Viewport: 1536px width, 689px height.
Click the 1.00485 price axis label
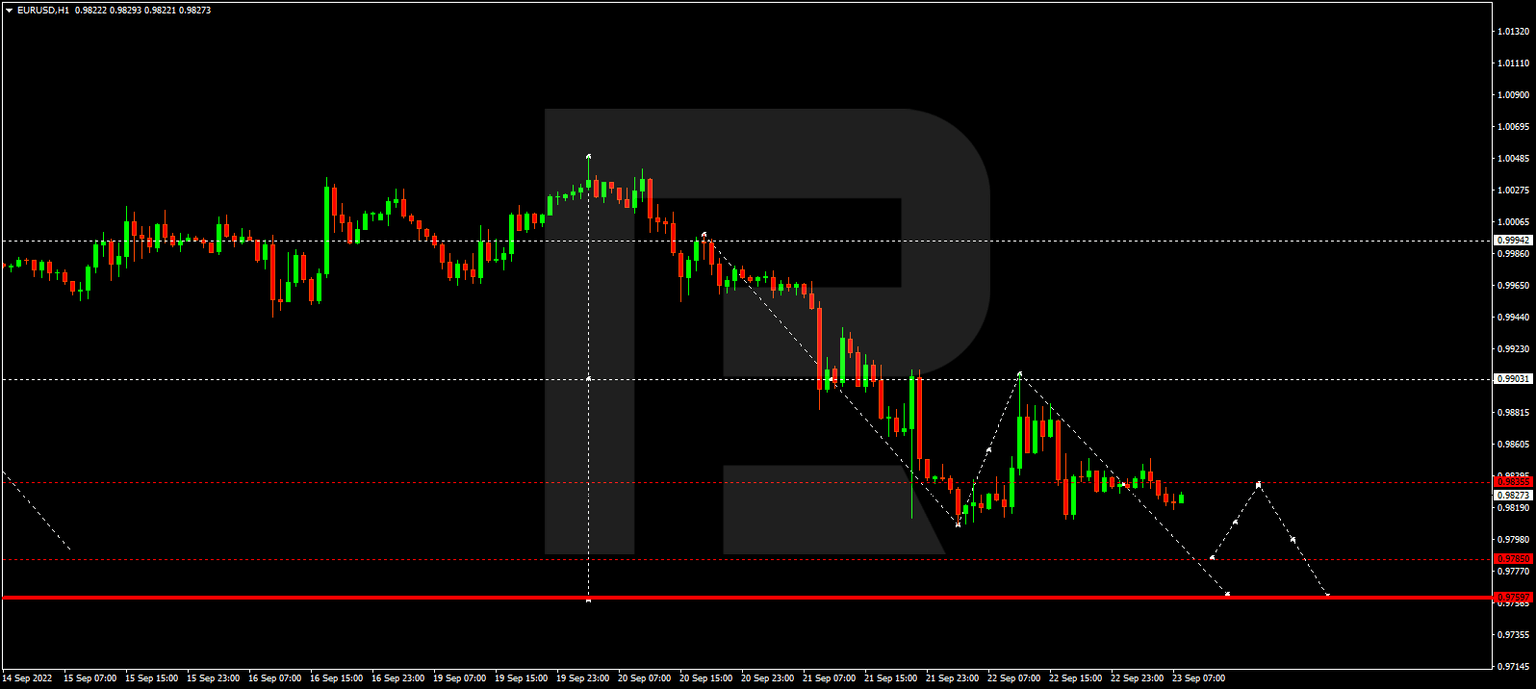(1514, 158)
